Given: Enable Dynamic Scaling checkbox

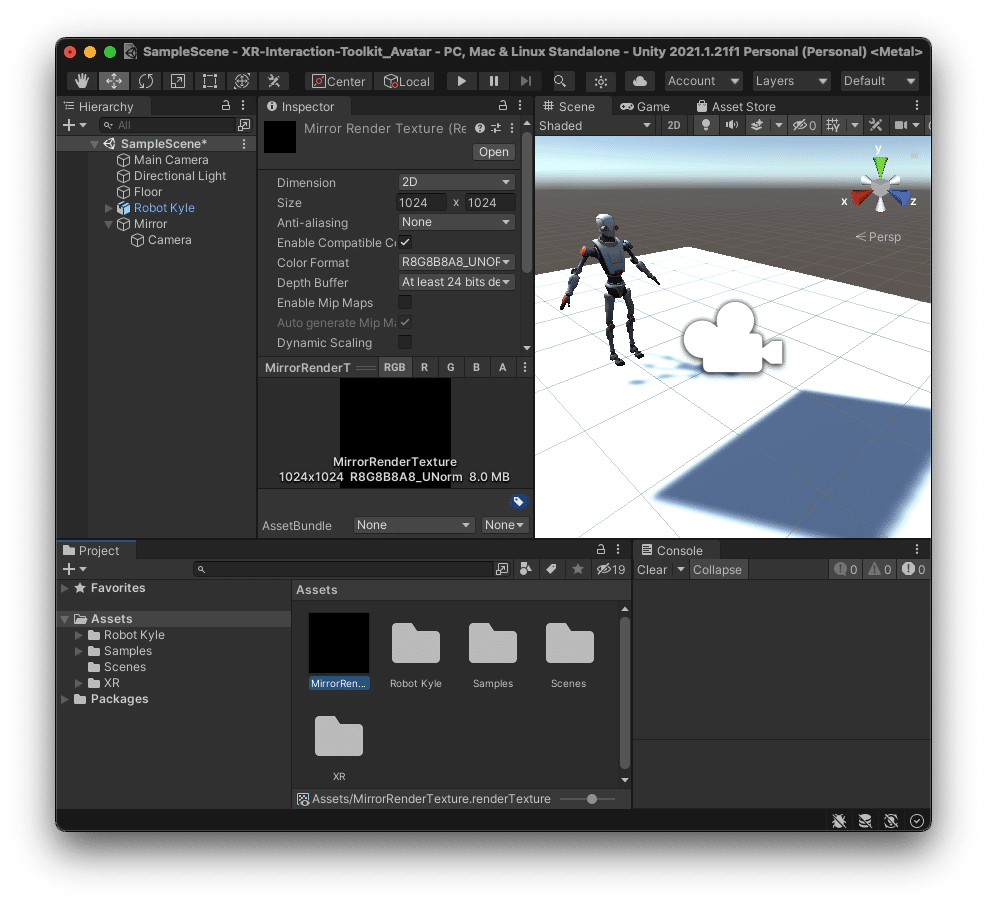Looking at the screenshot, I should click(405, 342).
